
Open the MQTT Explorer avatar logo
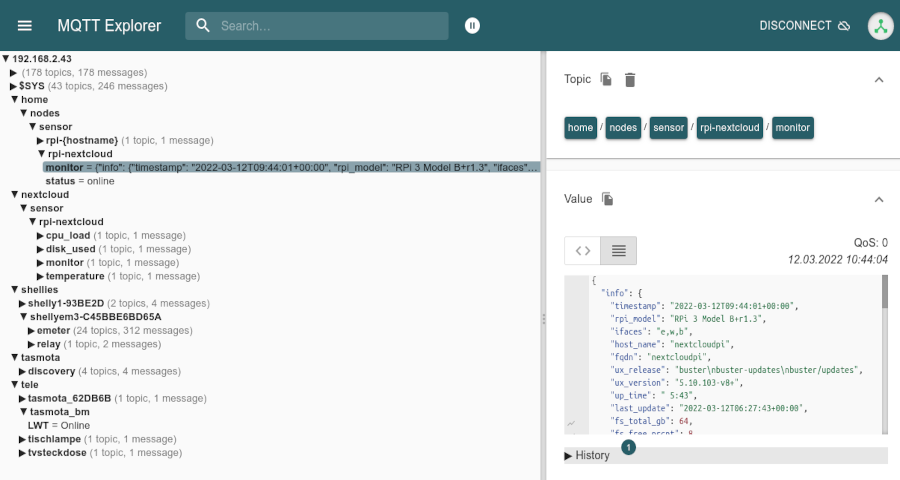(880, 26)
